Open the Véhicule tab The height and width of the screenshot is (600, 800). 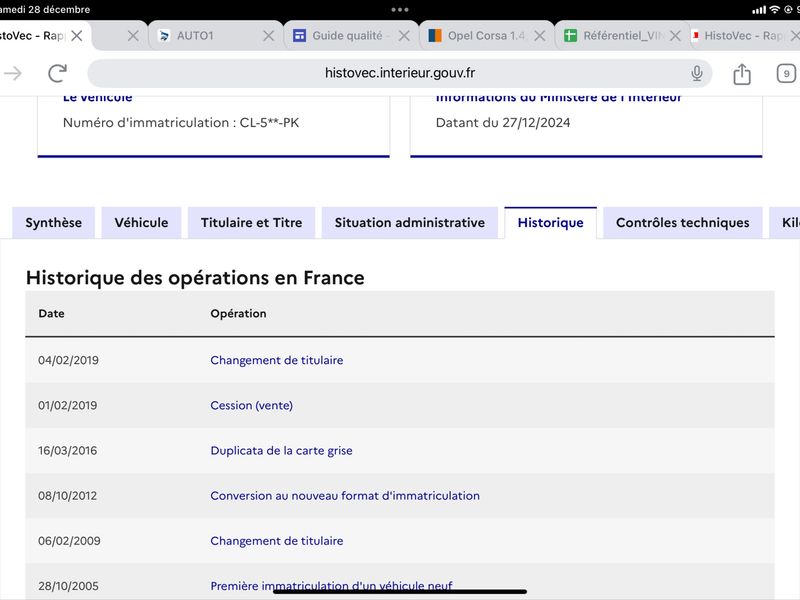(x=141, y=223)
